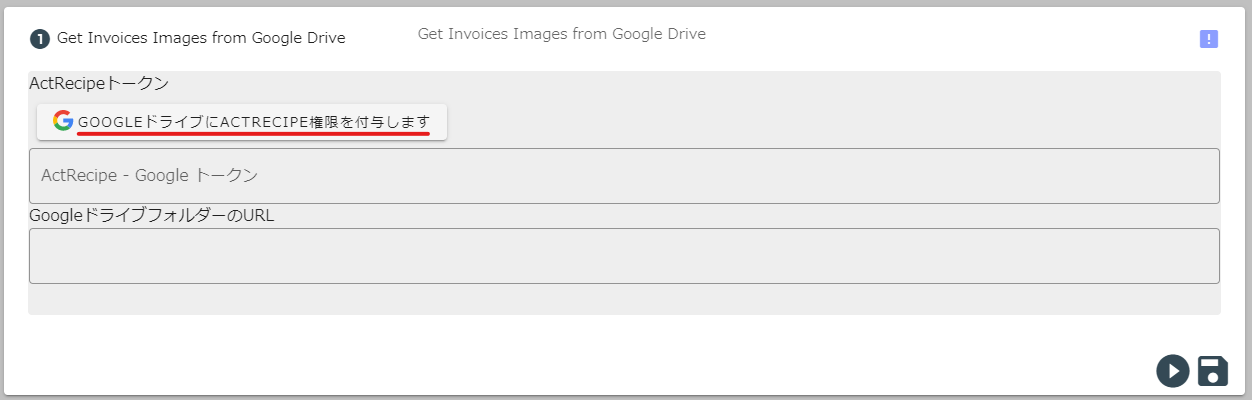Click the Google G logo
The height and width of the screenshot is (400, 1252).
coord(63,121)
